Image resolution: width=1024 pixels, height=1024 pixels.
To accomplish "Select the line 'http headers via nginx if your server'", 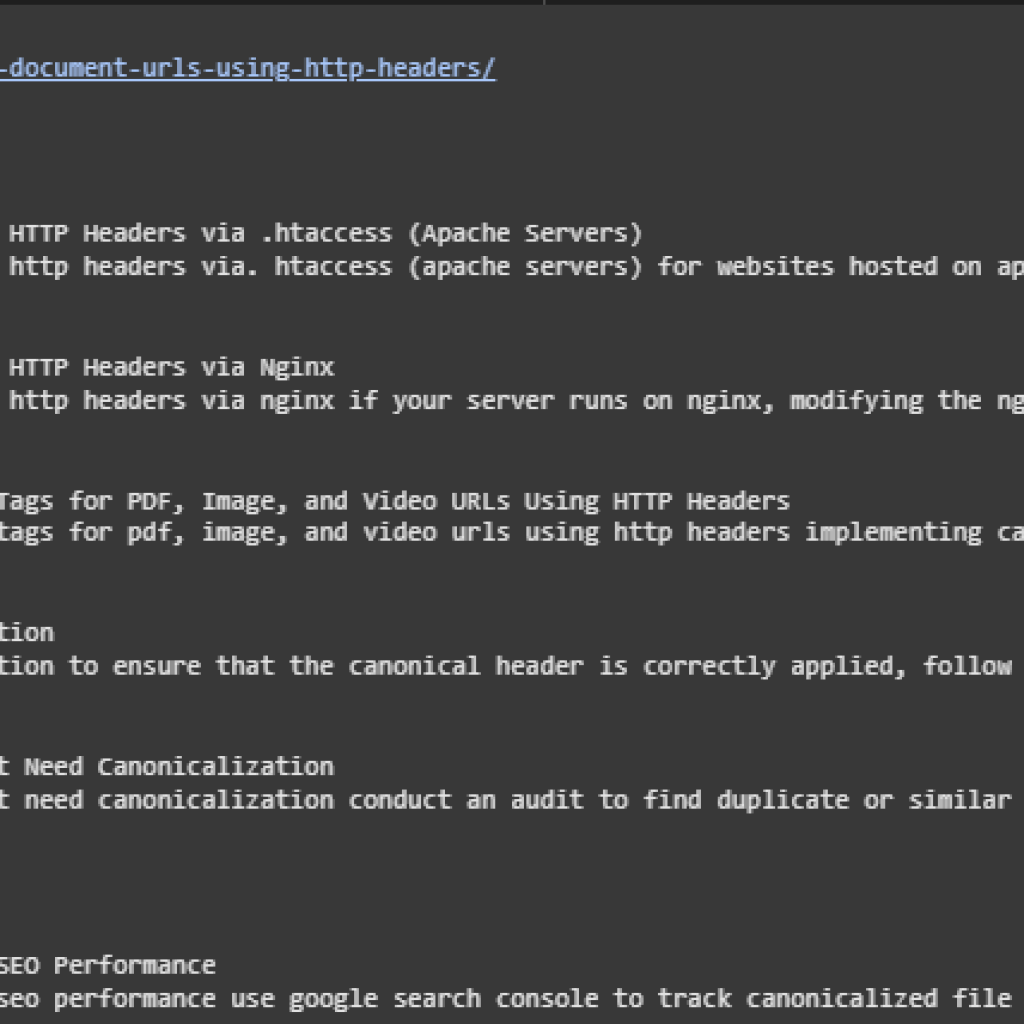I will point(281,401).
